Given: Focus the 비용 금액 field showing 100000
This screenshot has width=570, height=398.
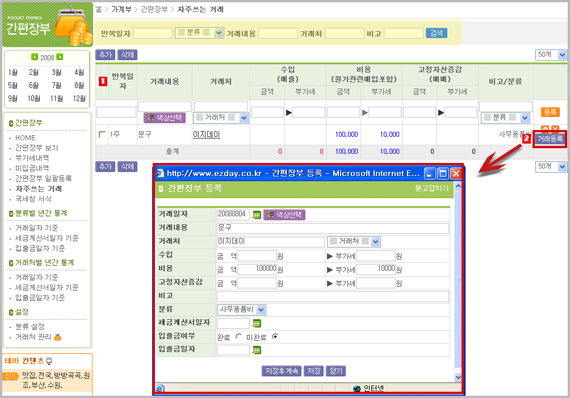Looking at the screenshot, I should point(257,269).
